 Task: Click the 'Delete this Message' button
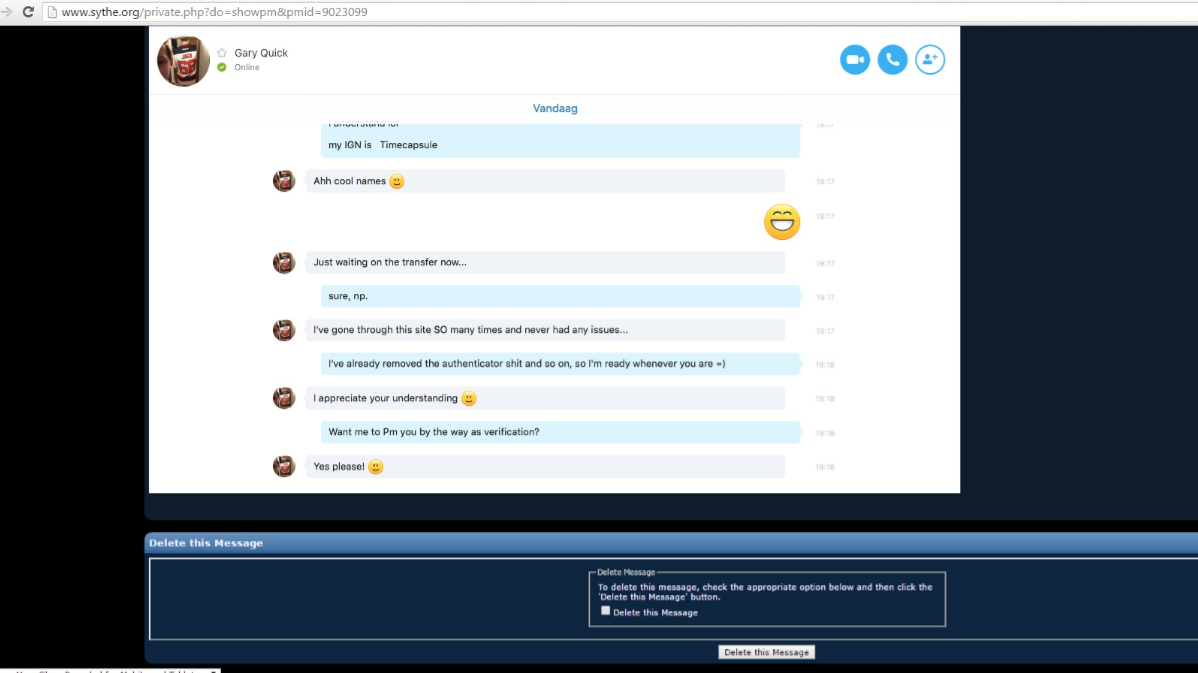(766, 652)
